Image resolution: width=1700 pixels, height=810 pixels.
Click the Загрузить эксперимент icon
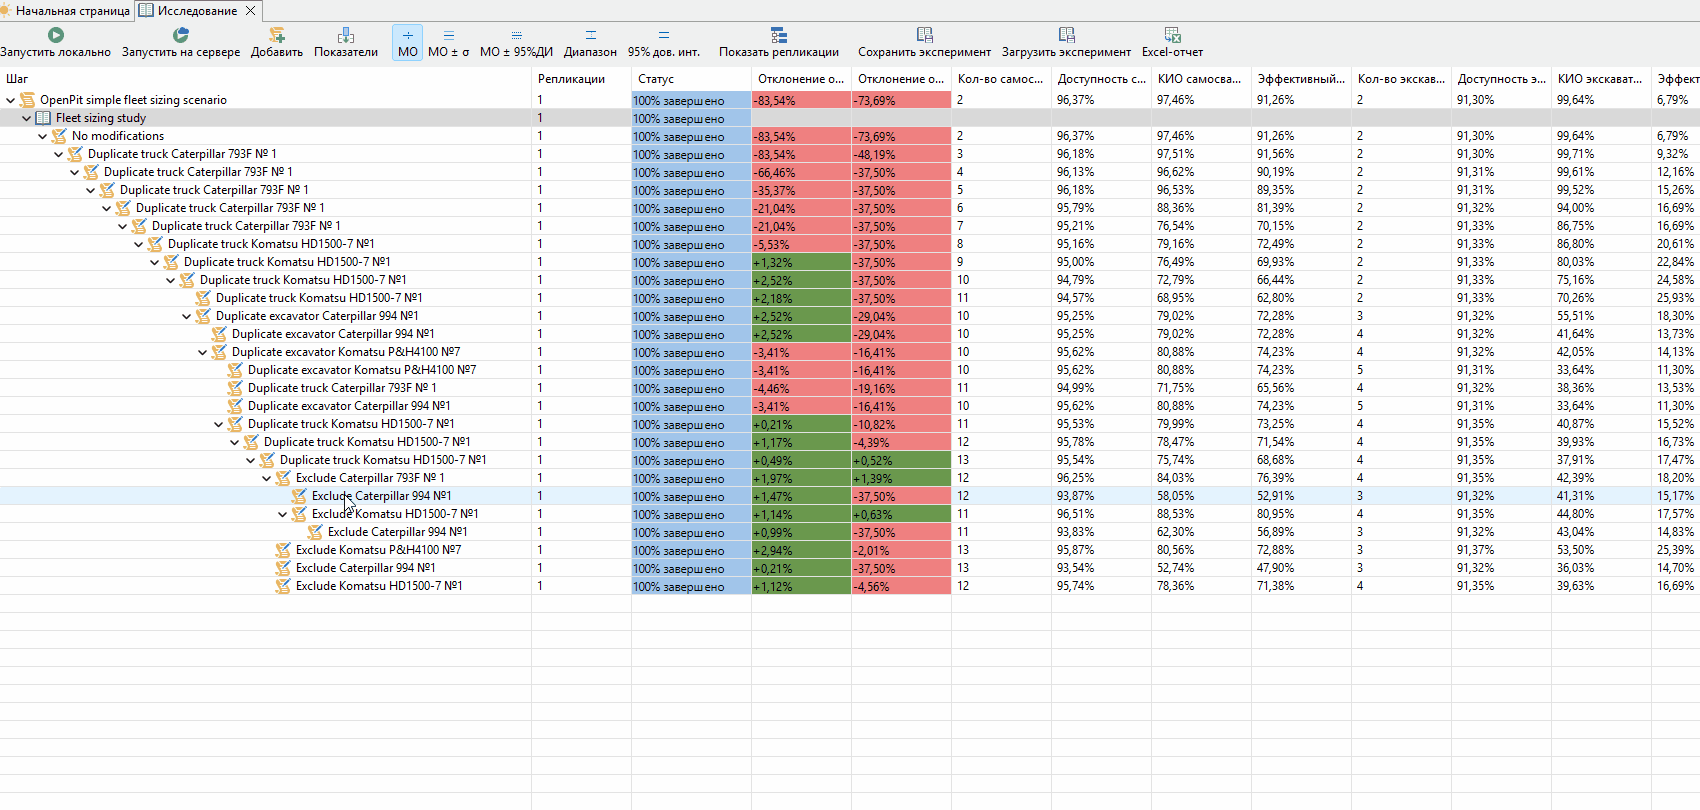(x=1066, y=35)
